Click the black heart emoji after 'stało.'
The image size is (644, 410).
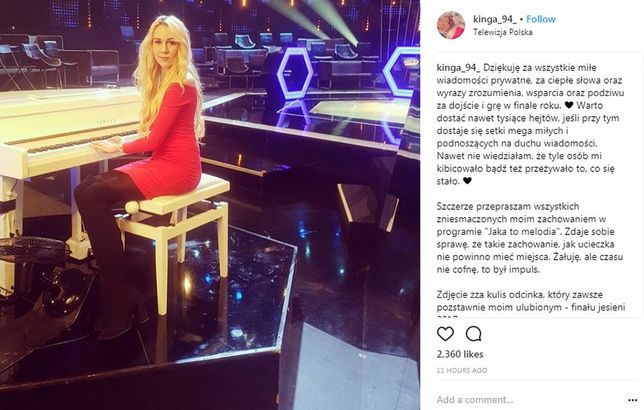[467, 180]
